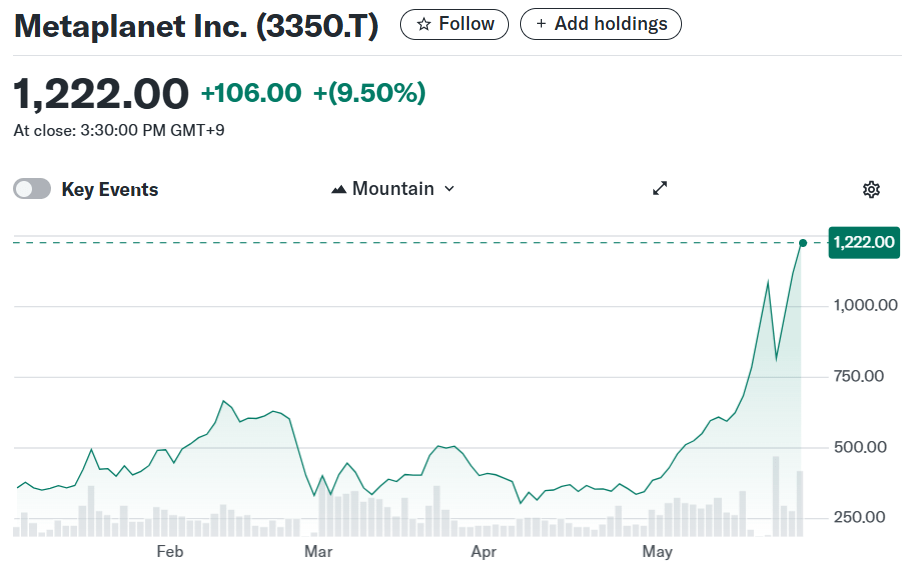The image size is (909, 576).
Task: Click the Apr label on time axis
Action: [483, 551]
